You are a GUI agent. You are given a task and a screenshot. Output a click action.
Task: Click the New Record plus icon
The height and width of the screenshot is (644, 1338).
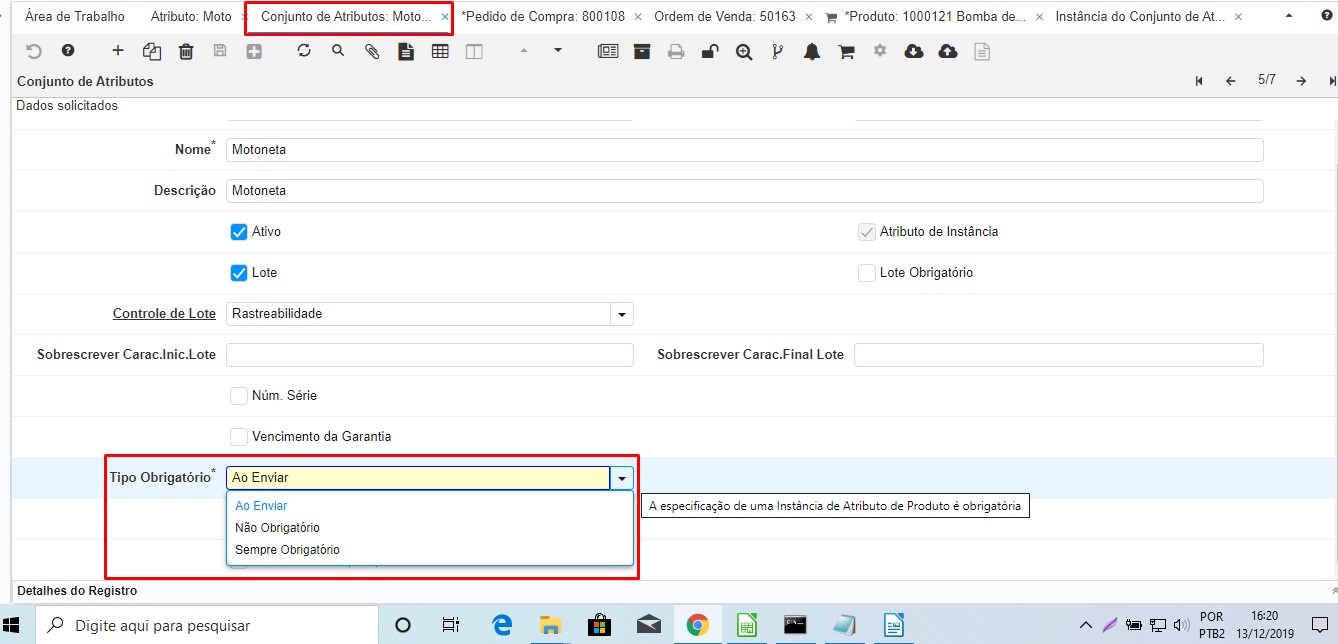118,51
